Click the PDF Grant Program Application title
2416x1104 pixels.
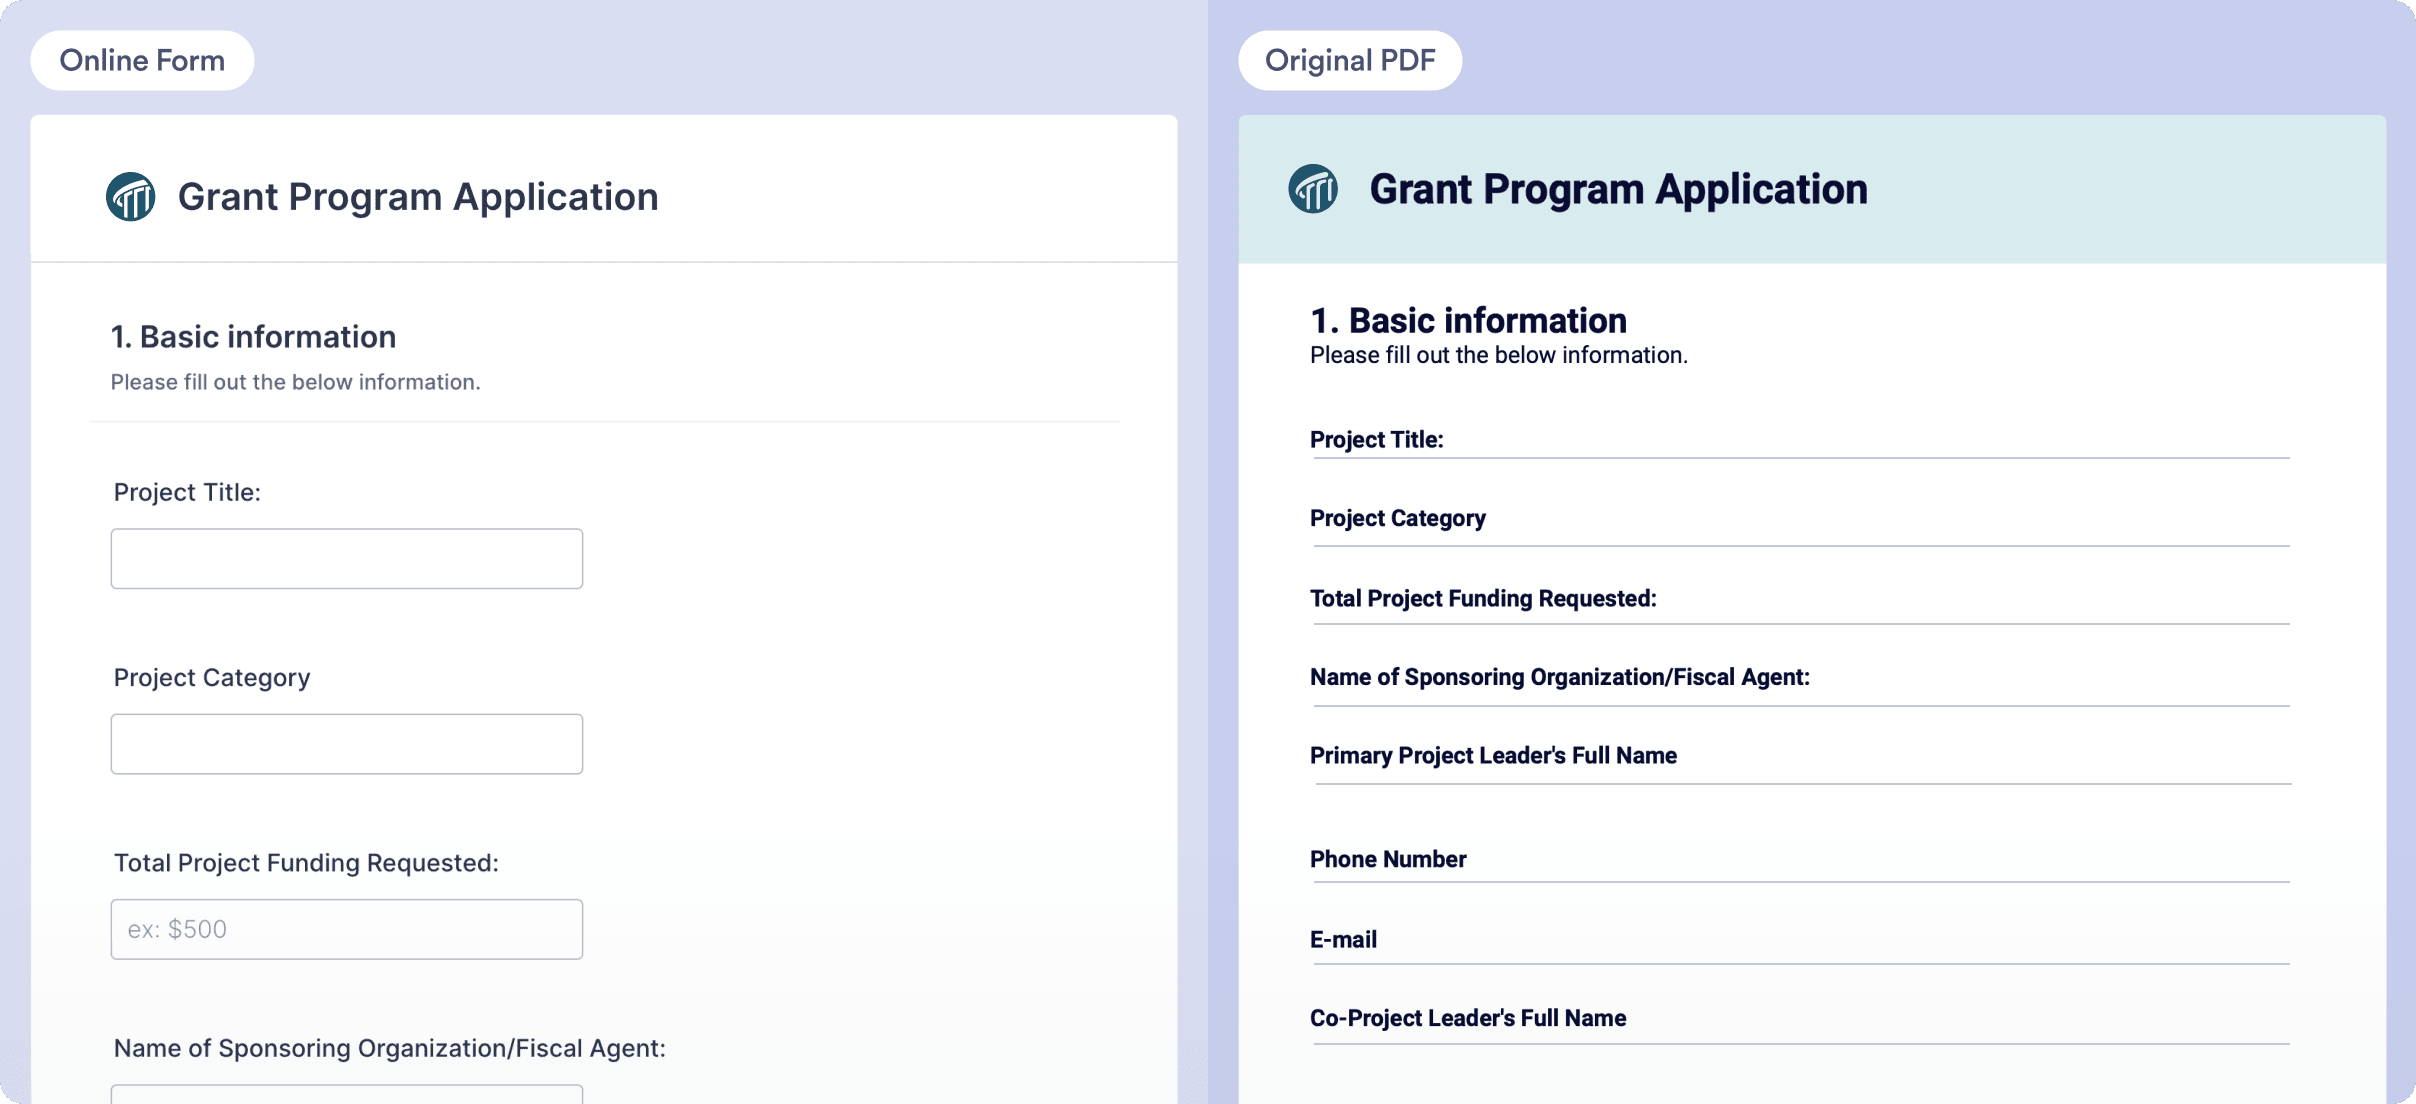[1617, 189]
